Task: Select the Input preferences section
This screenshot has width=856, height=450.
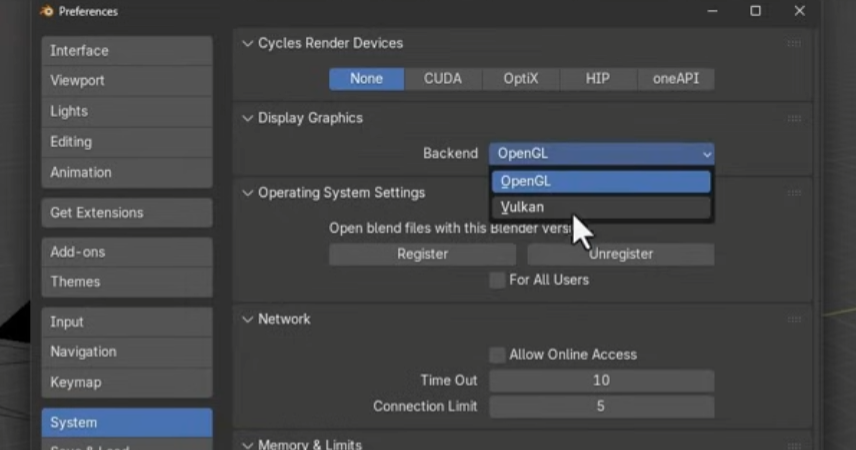Action: coord(127,322)
